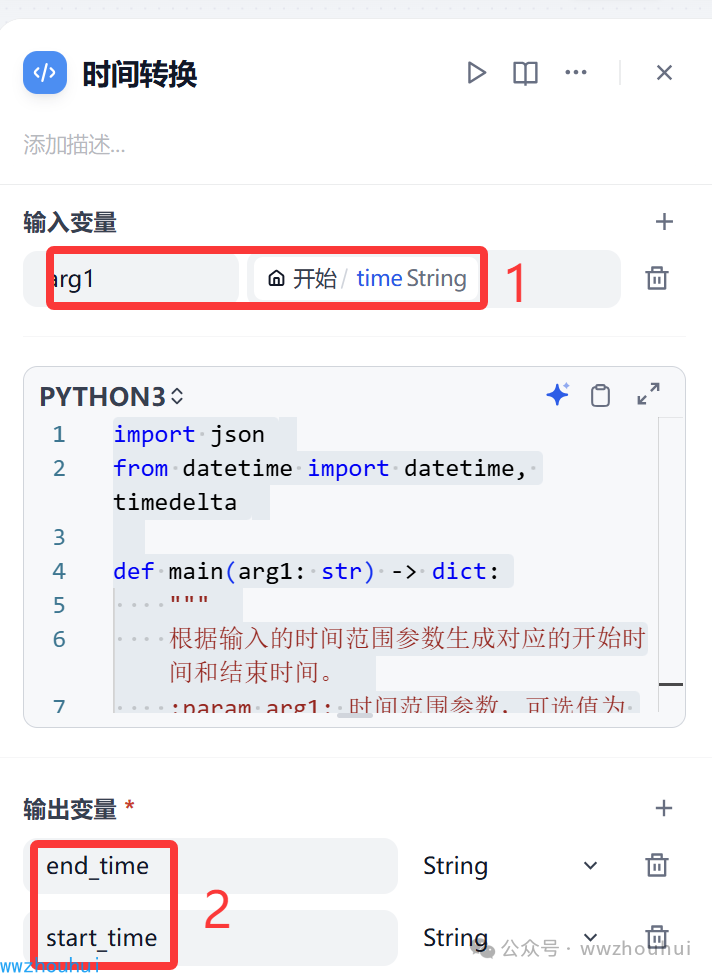Click the 添加描述 description field
The image size is (712, 976).
[x=75, y=145]
